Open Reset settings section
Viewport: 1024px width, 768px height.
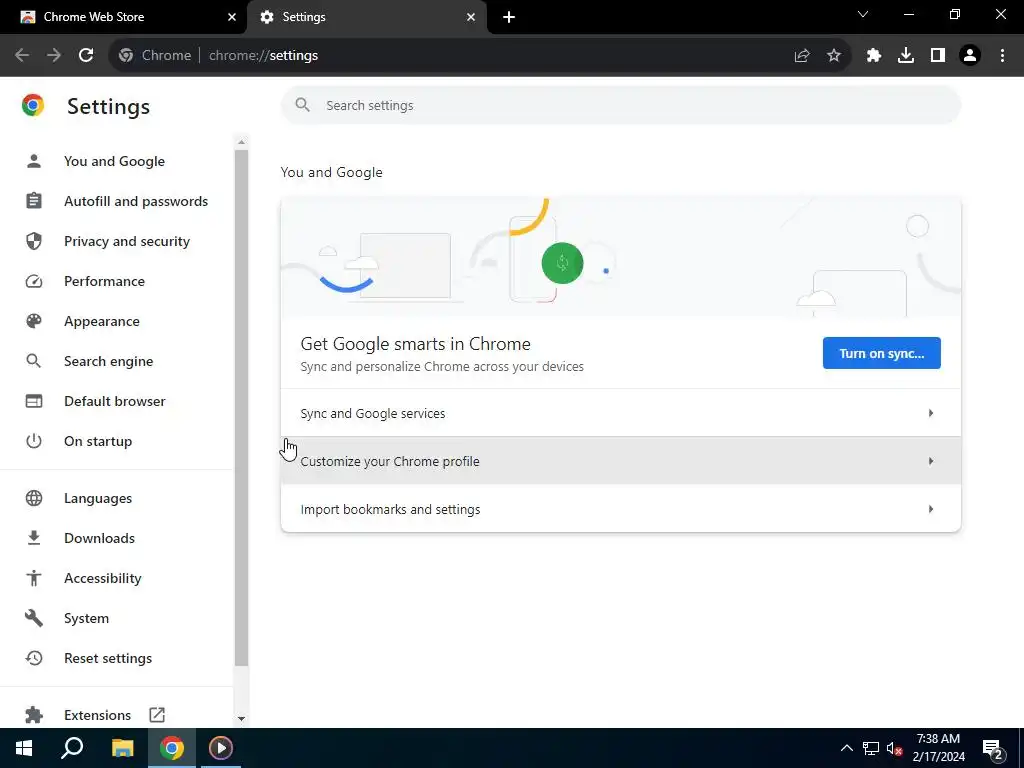click(108, 658)
